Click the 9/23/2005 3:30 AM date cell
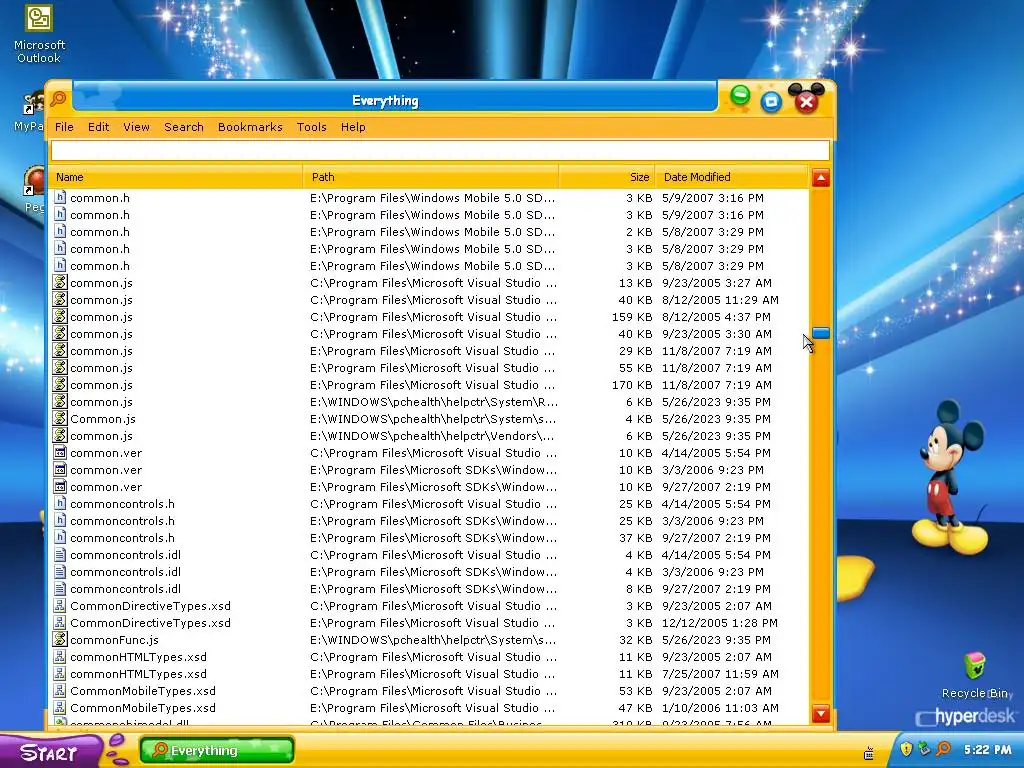Screen dimensions: 1024x768 [716, 334]
